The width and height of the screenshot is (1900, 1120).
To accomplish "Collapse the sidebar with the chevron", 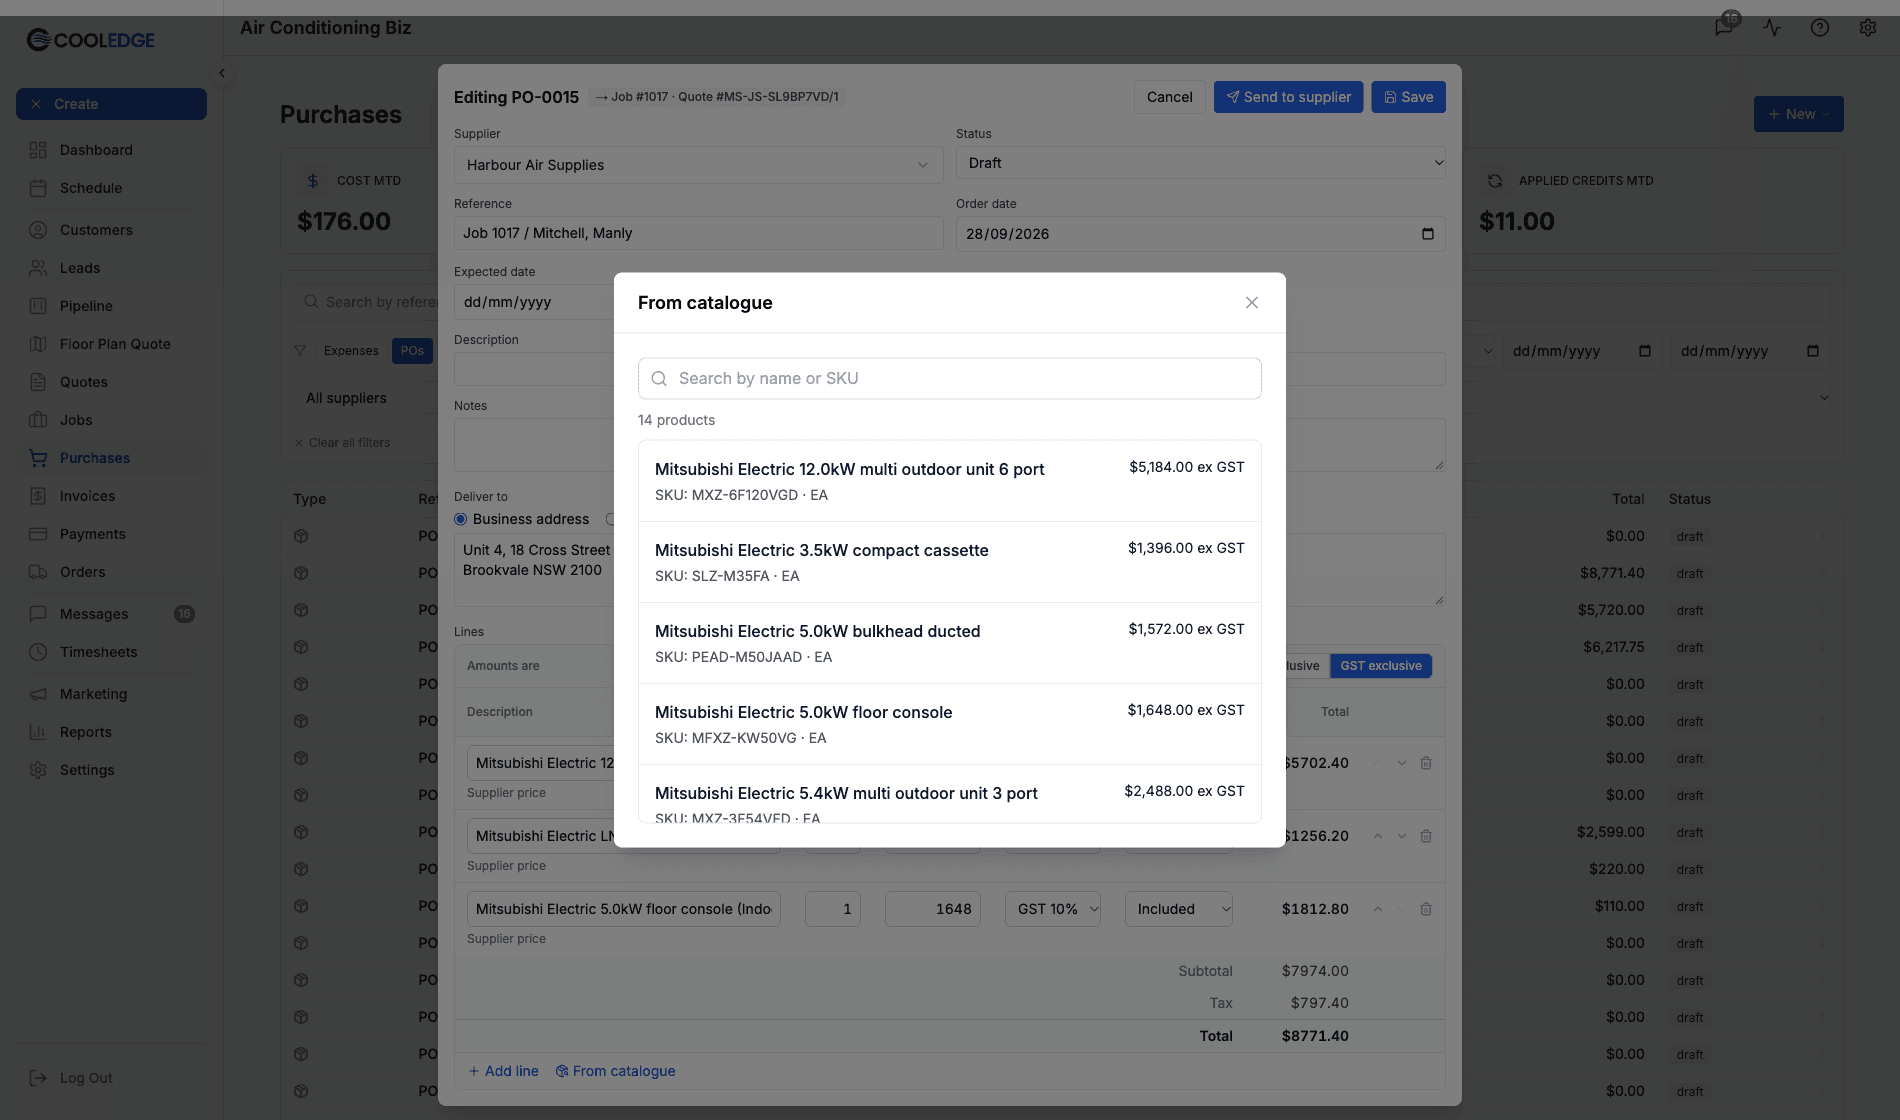I will pos(222,73).
